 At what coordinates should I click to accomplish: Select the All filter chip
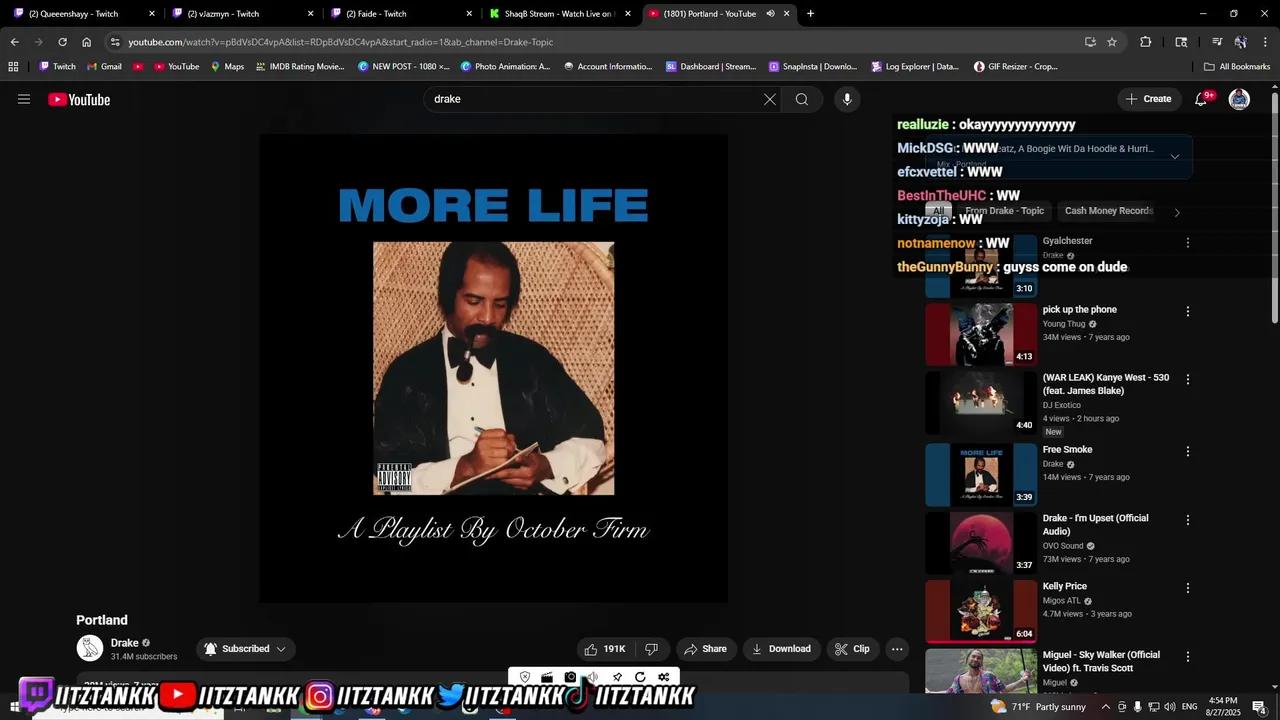[x=938, y=211]
